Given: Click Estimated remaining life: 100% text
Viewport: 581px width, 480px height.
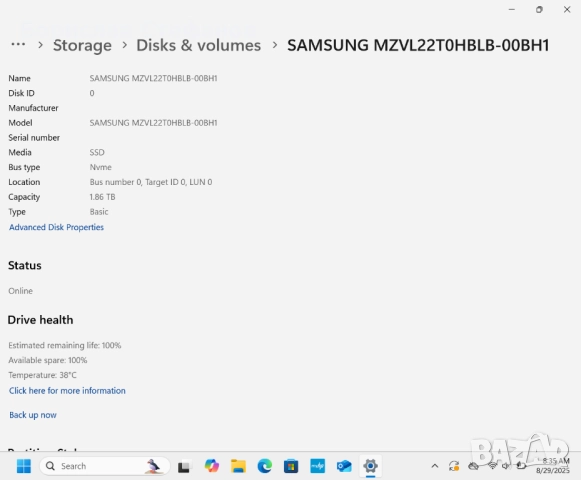Looking at the screenshot, I should tap(65, 345).
